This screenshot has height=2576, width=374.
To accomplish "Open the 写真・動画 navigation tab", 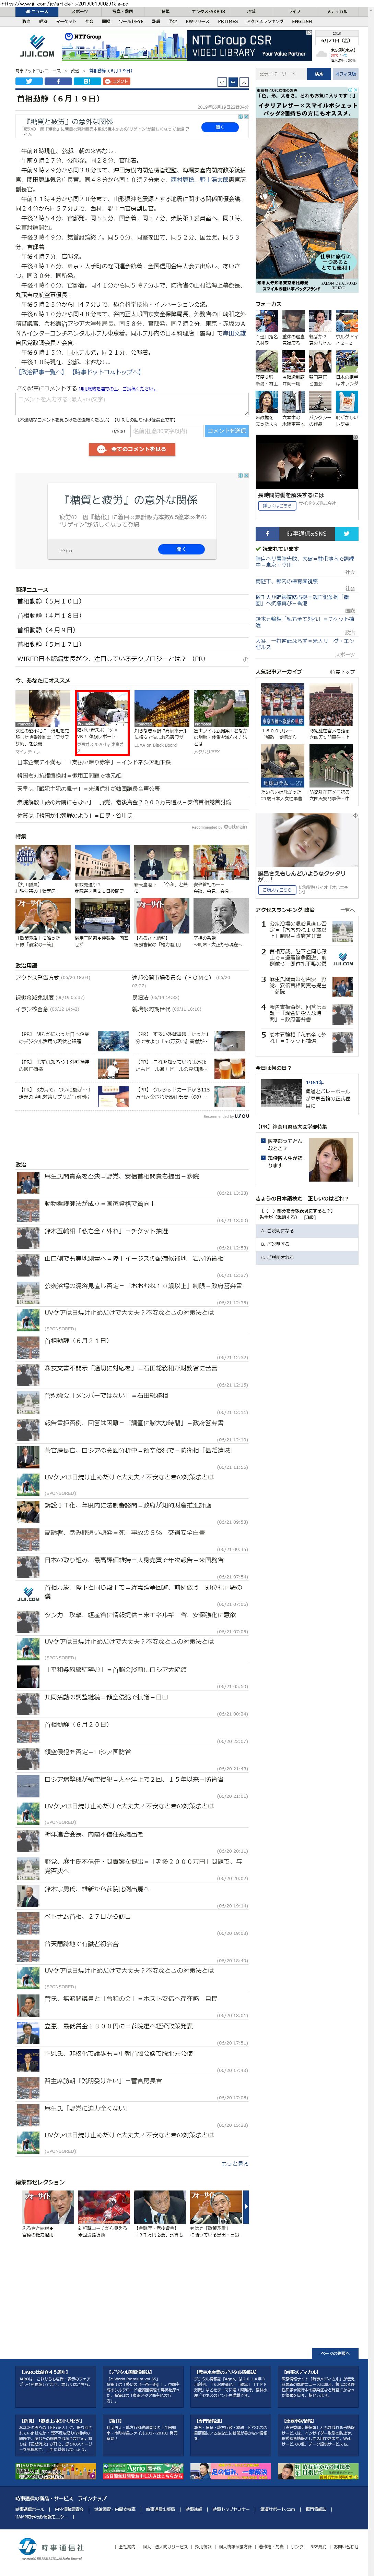I will [x=122, y=12].
